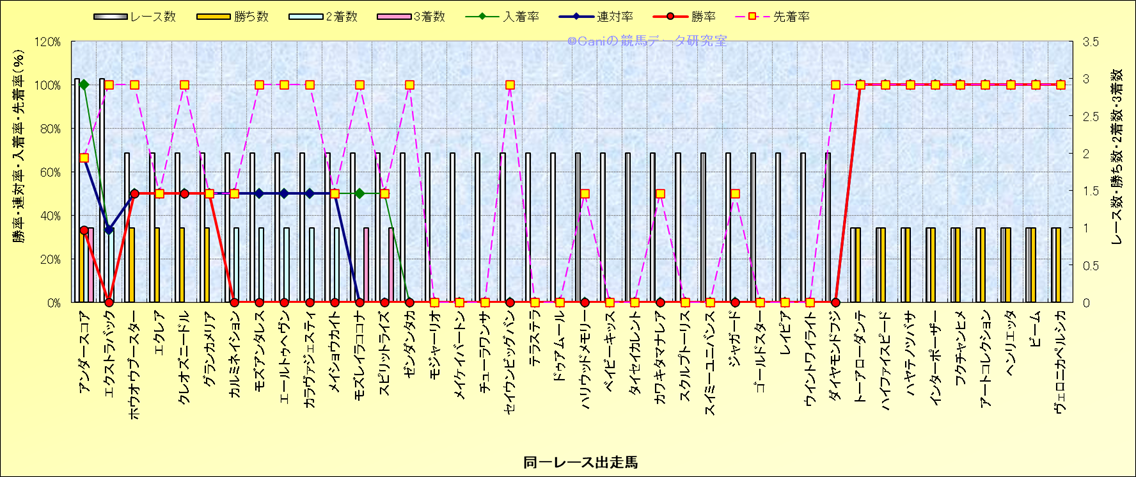Click the green 入着率 data point for アンダースコア
Viewport: 1136px width, 477px height.
coord(84,85)
